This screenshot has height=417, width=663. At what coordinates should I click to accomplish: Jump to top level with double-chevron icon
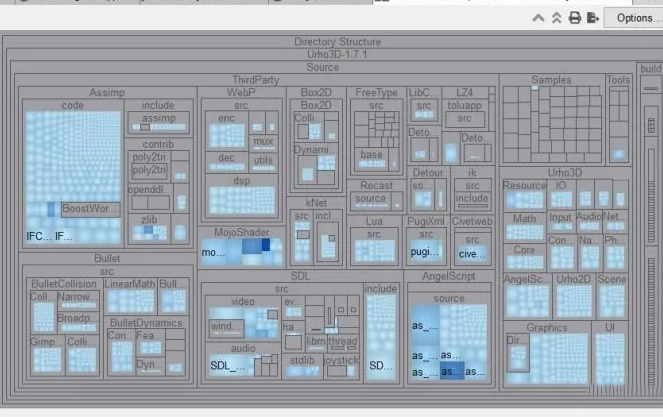(x=556, y=18)
